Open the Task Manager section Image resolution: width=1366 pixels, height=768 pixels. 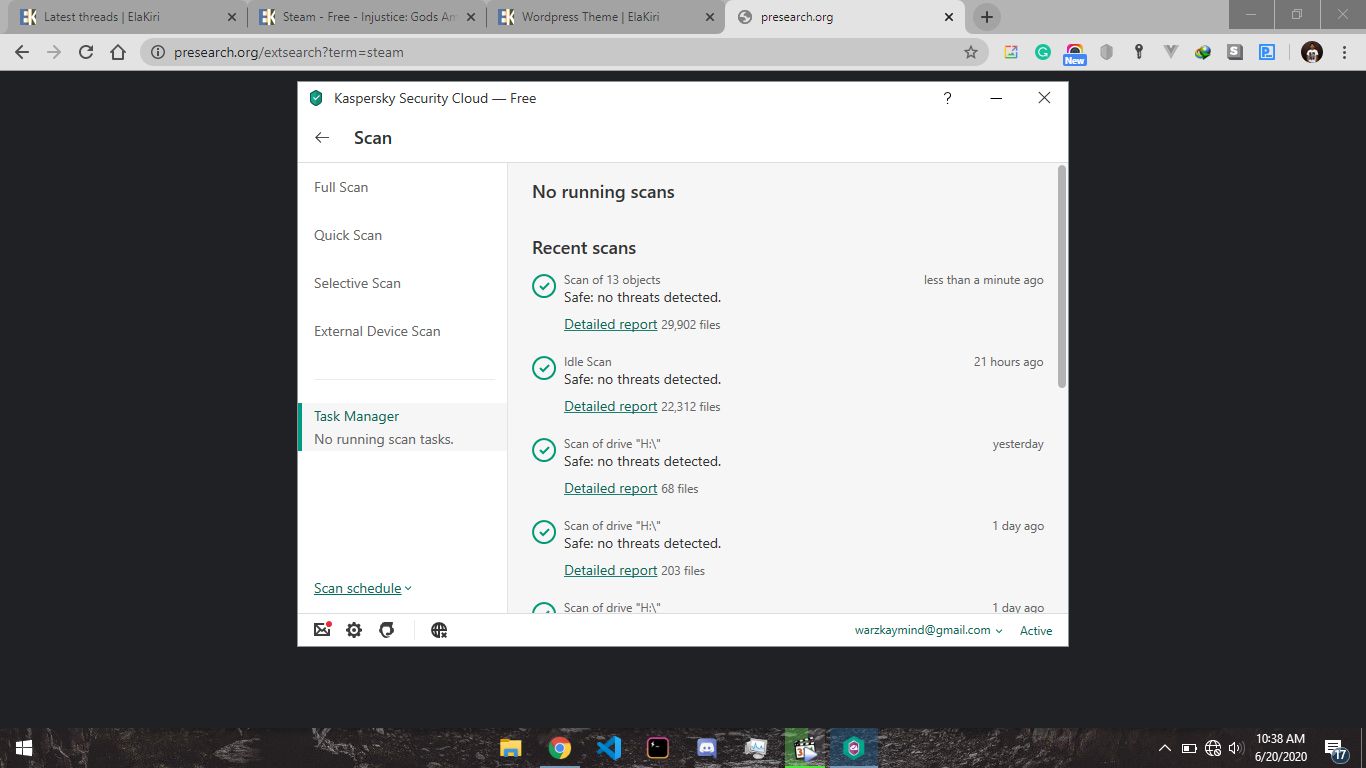coord(402,427)
